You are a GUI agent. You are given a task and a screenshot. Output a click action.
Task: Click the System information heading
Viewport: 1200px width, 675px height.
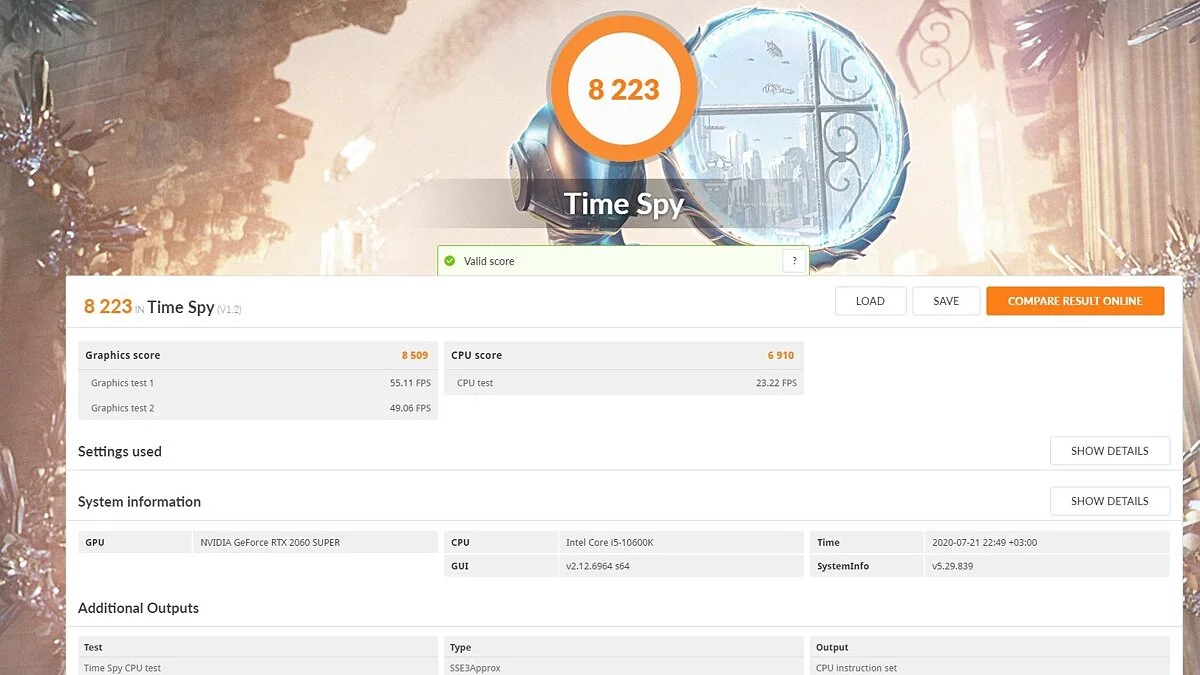(139, 501)
